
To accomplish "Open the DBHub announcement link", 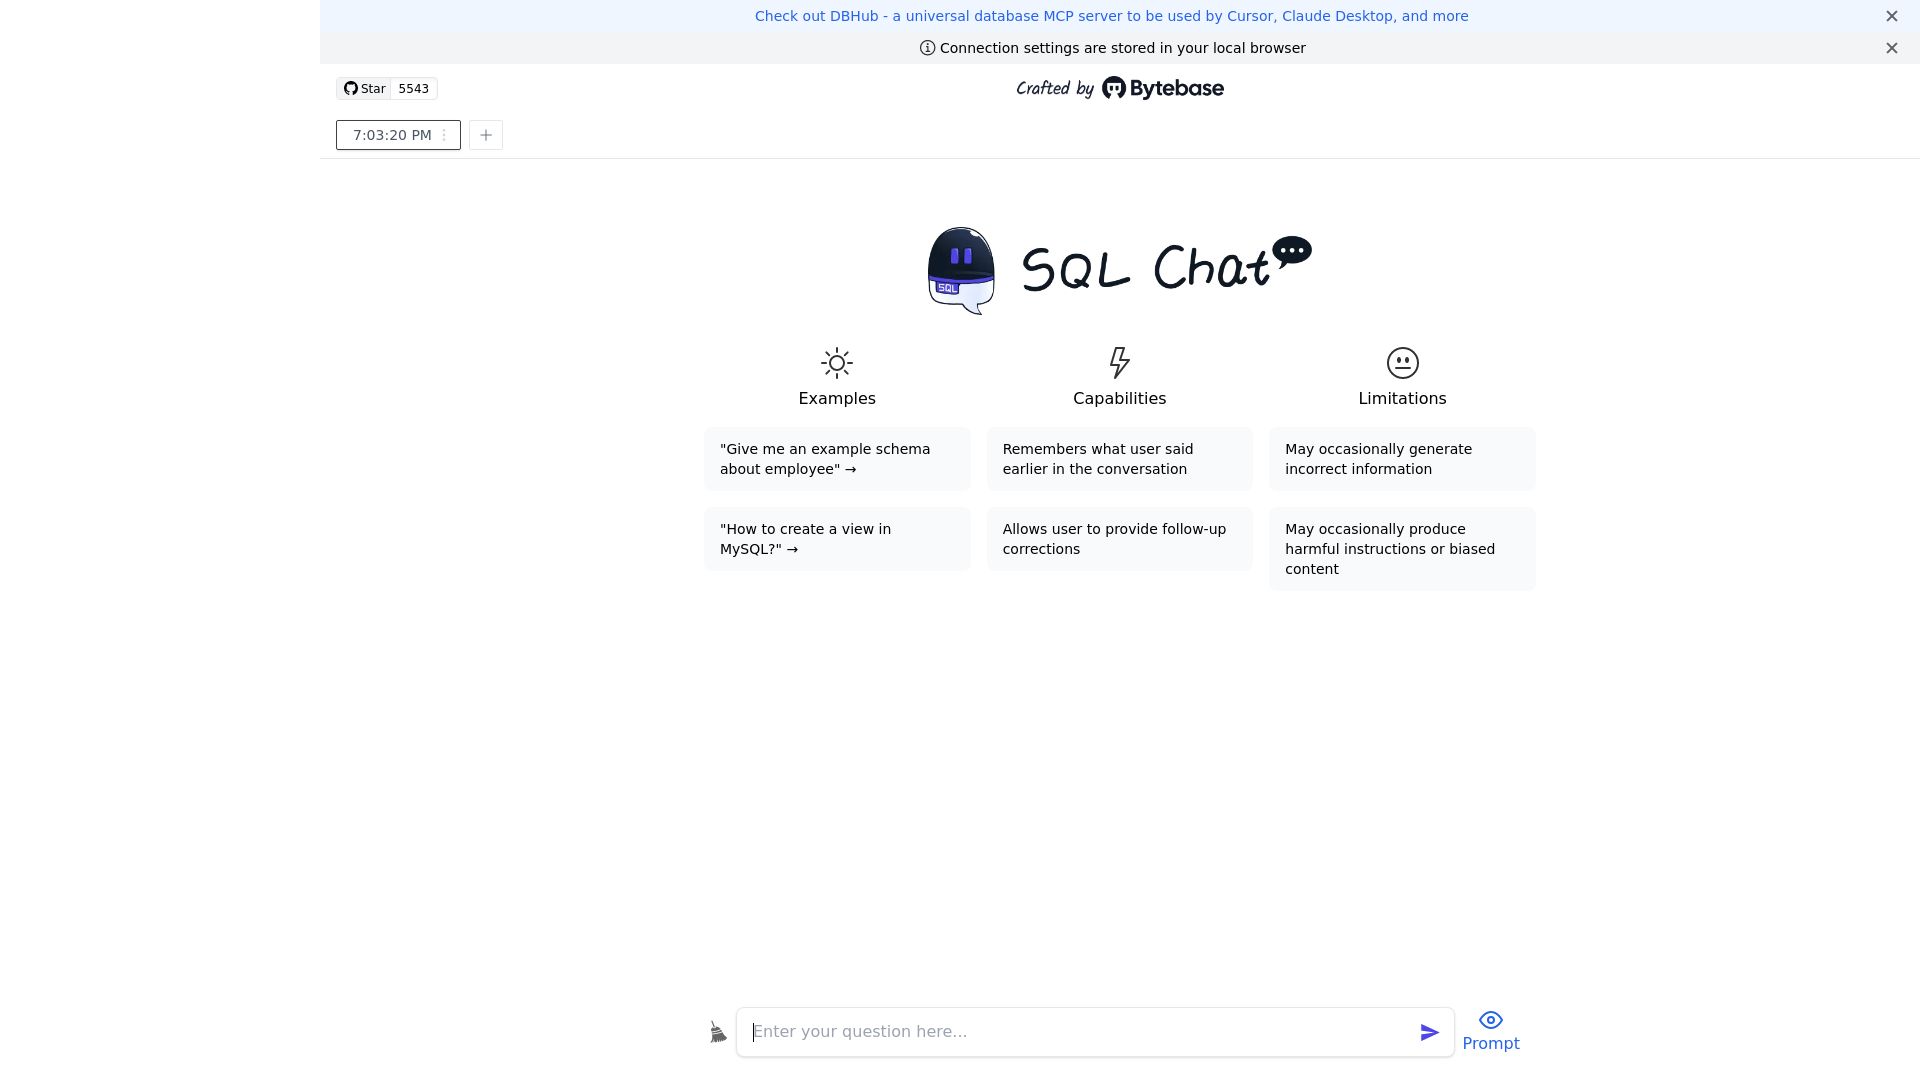I will pyautogui.click(x=1112, y=15).
